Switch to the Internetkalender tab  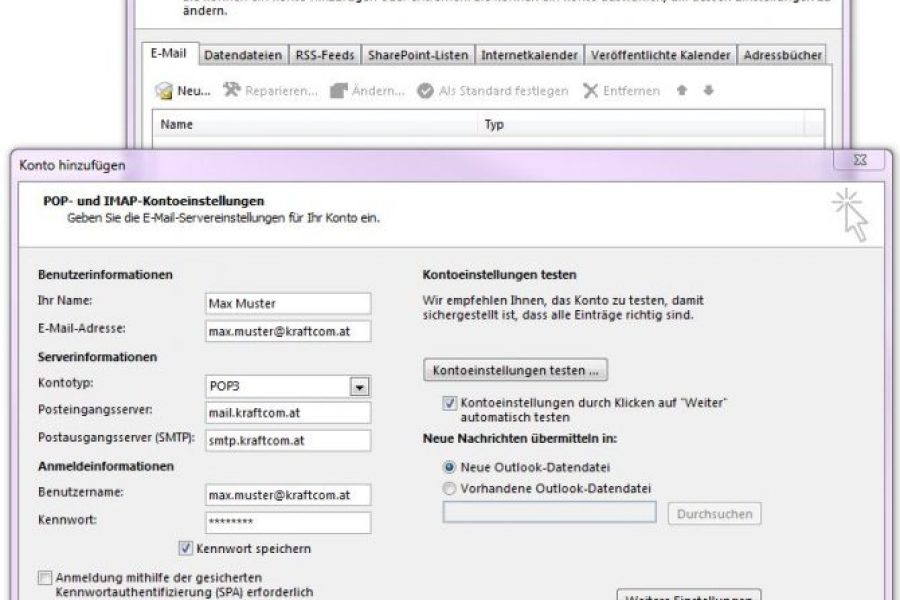[527, 55]
